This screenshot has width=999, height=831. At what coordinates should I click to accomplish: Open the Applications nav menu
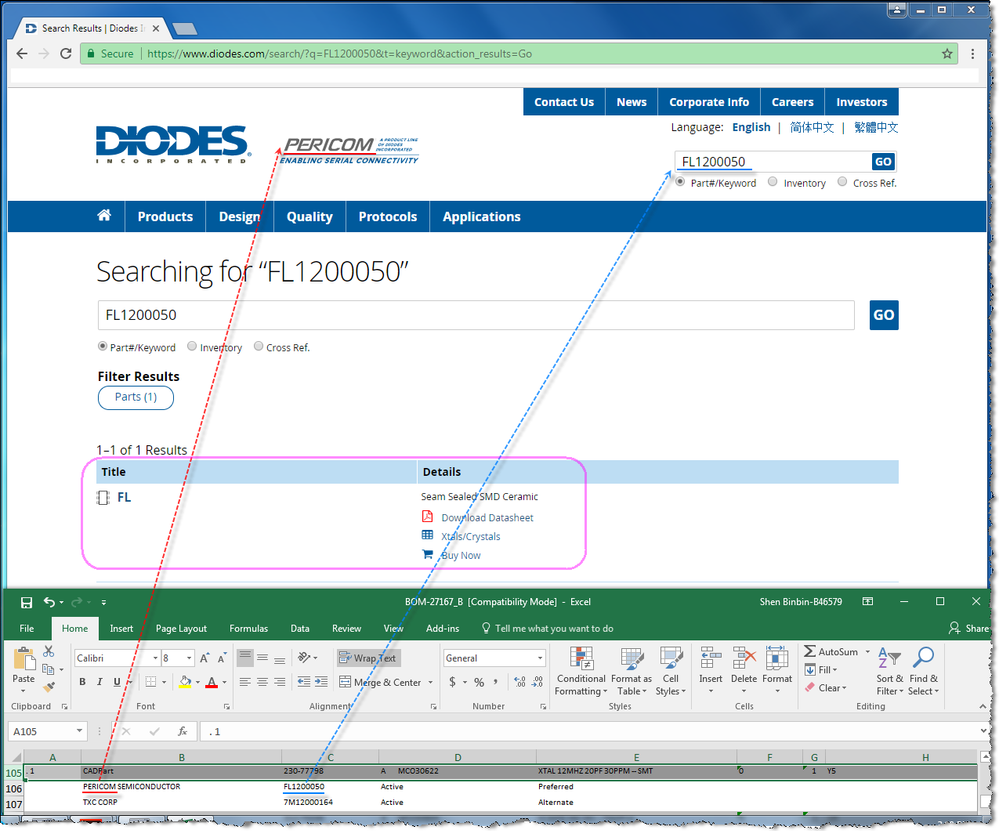481,217
